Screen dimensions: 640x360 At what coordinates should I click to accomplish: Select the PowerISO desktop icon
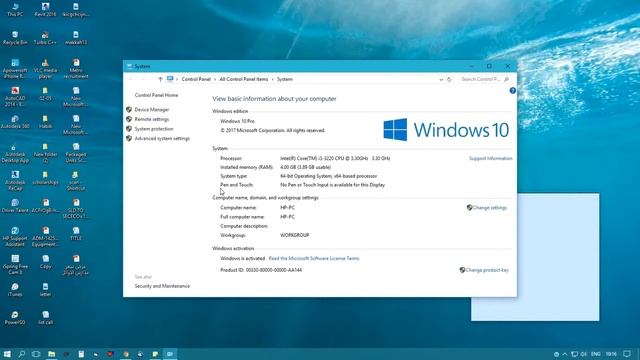pos(15,318)
